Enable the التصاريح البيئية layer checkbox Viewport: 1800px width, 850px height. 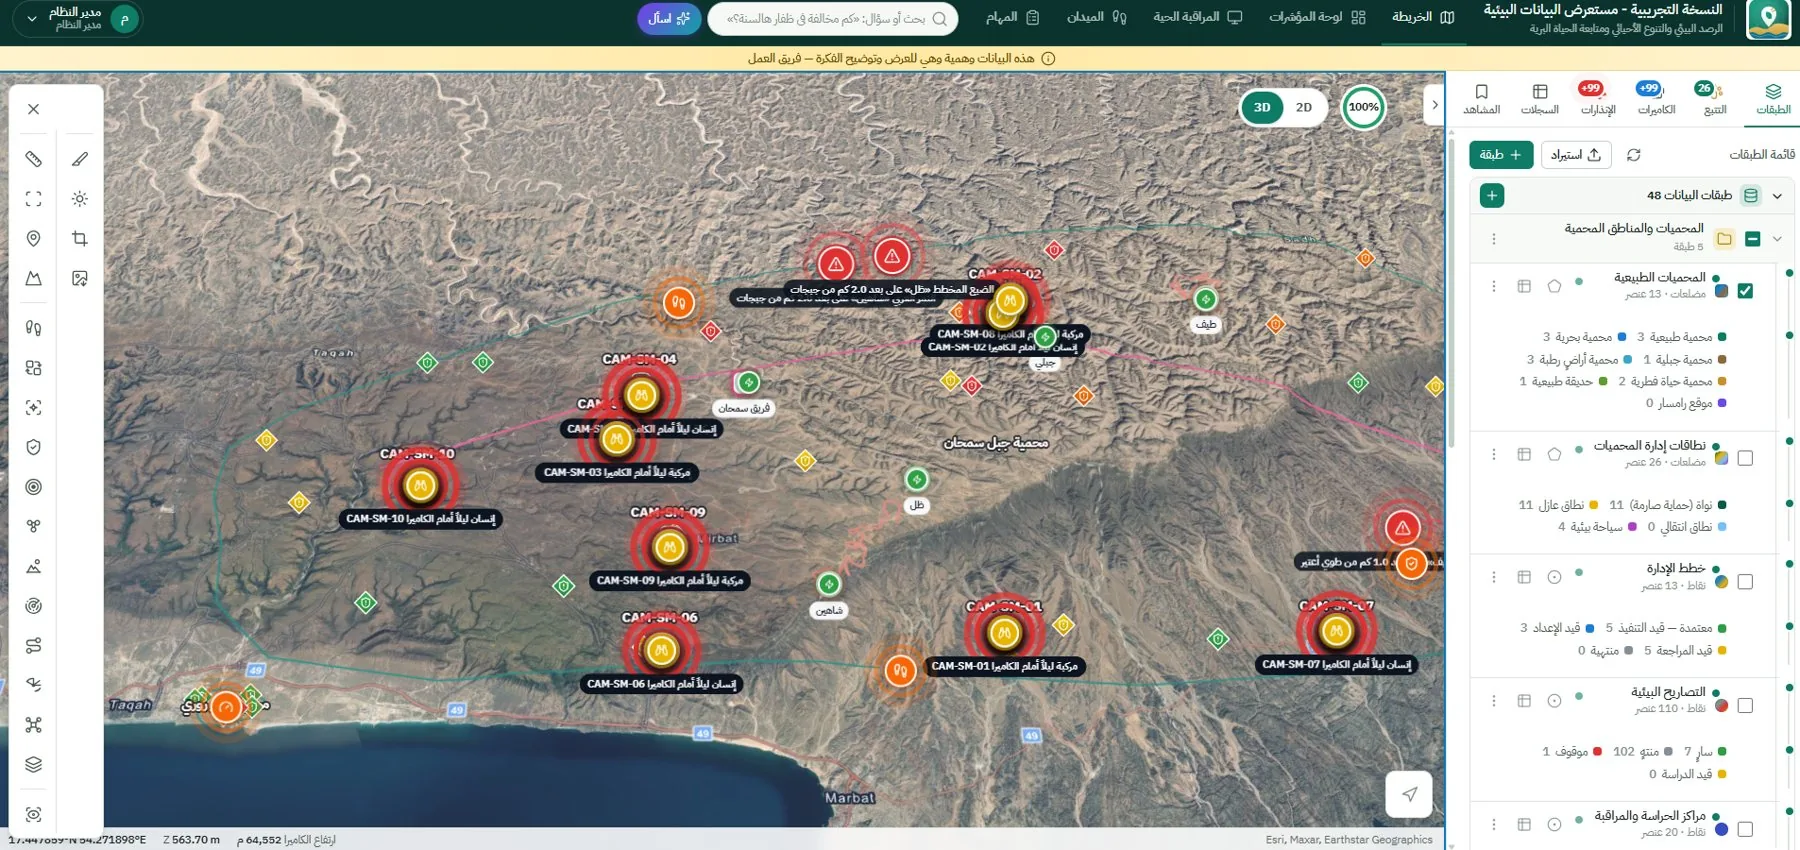tap(1745, 706)
